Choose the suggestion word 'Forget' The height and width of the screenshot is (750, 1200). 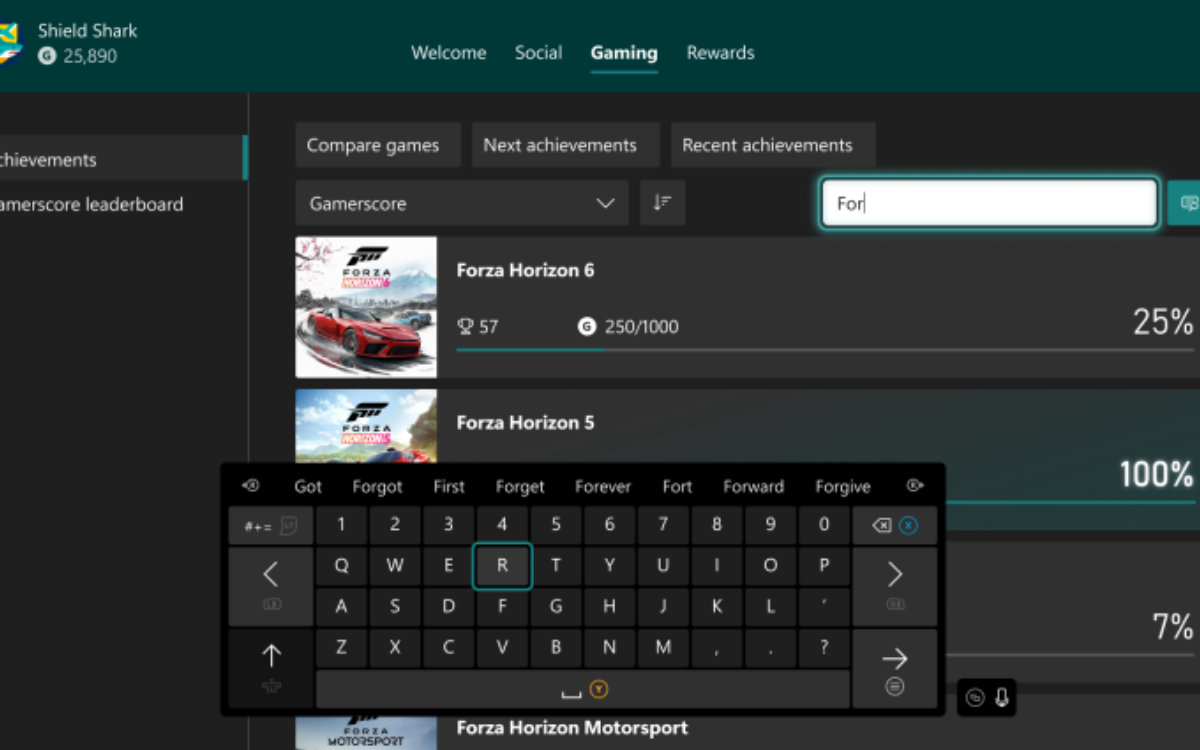pos(520,487)
